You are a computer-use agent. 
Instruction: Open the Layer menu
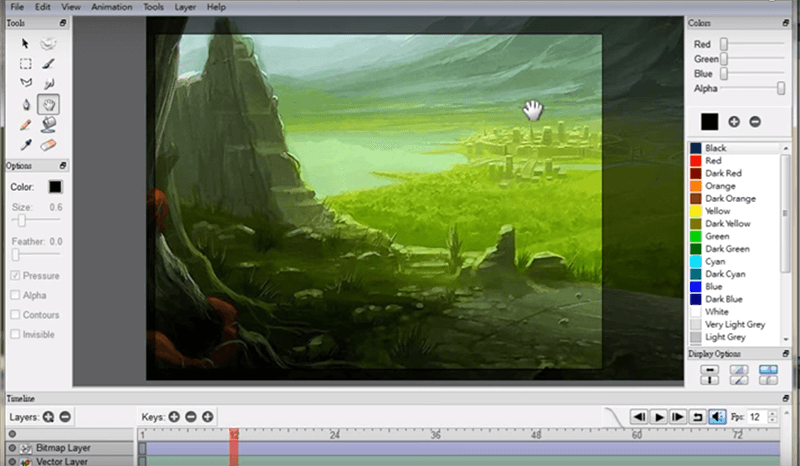tap(185, 7)
